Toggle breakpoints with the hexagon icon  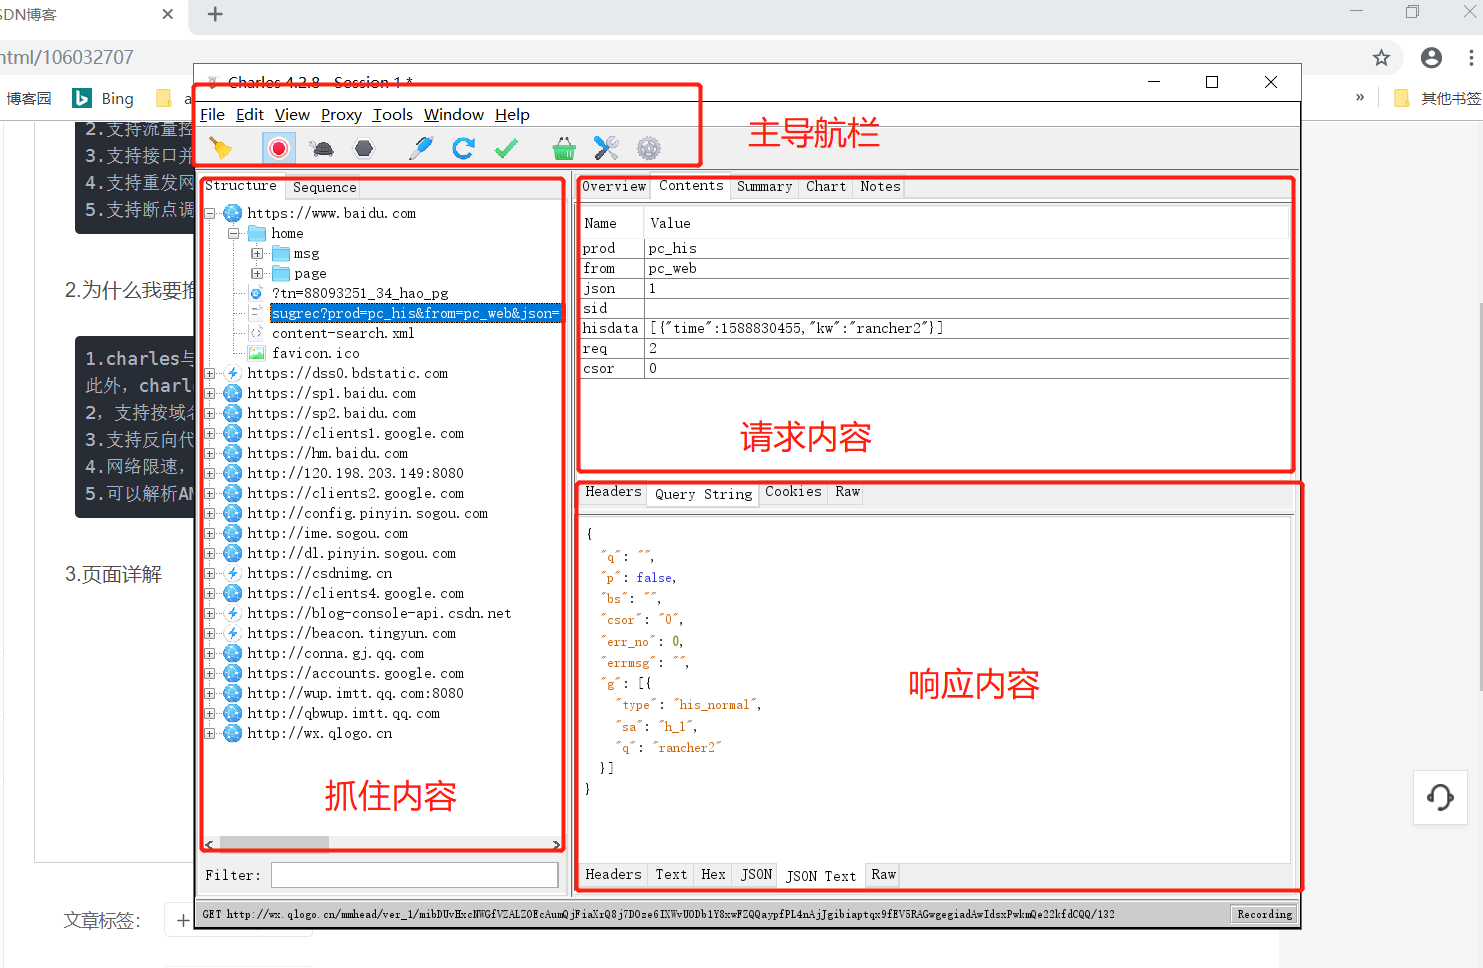pyautogui.click(x=363, y=147)
